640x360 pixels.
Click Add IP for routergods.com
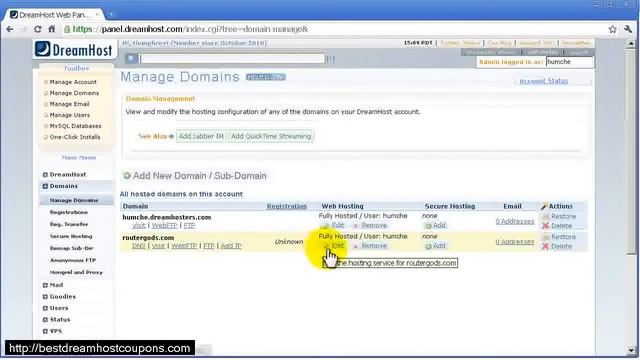coord(231,246)
